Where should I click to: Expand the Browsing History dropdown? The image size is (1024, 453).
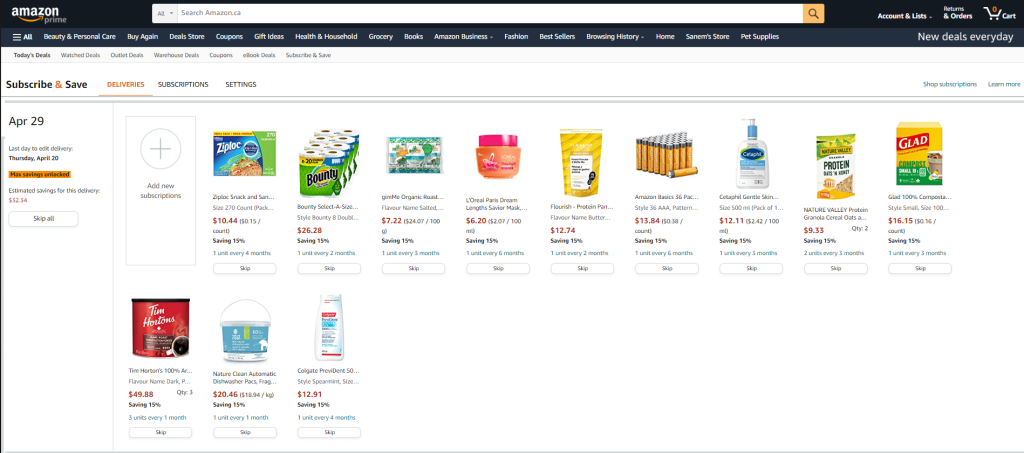(615, 37)
